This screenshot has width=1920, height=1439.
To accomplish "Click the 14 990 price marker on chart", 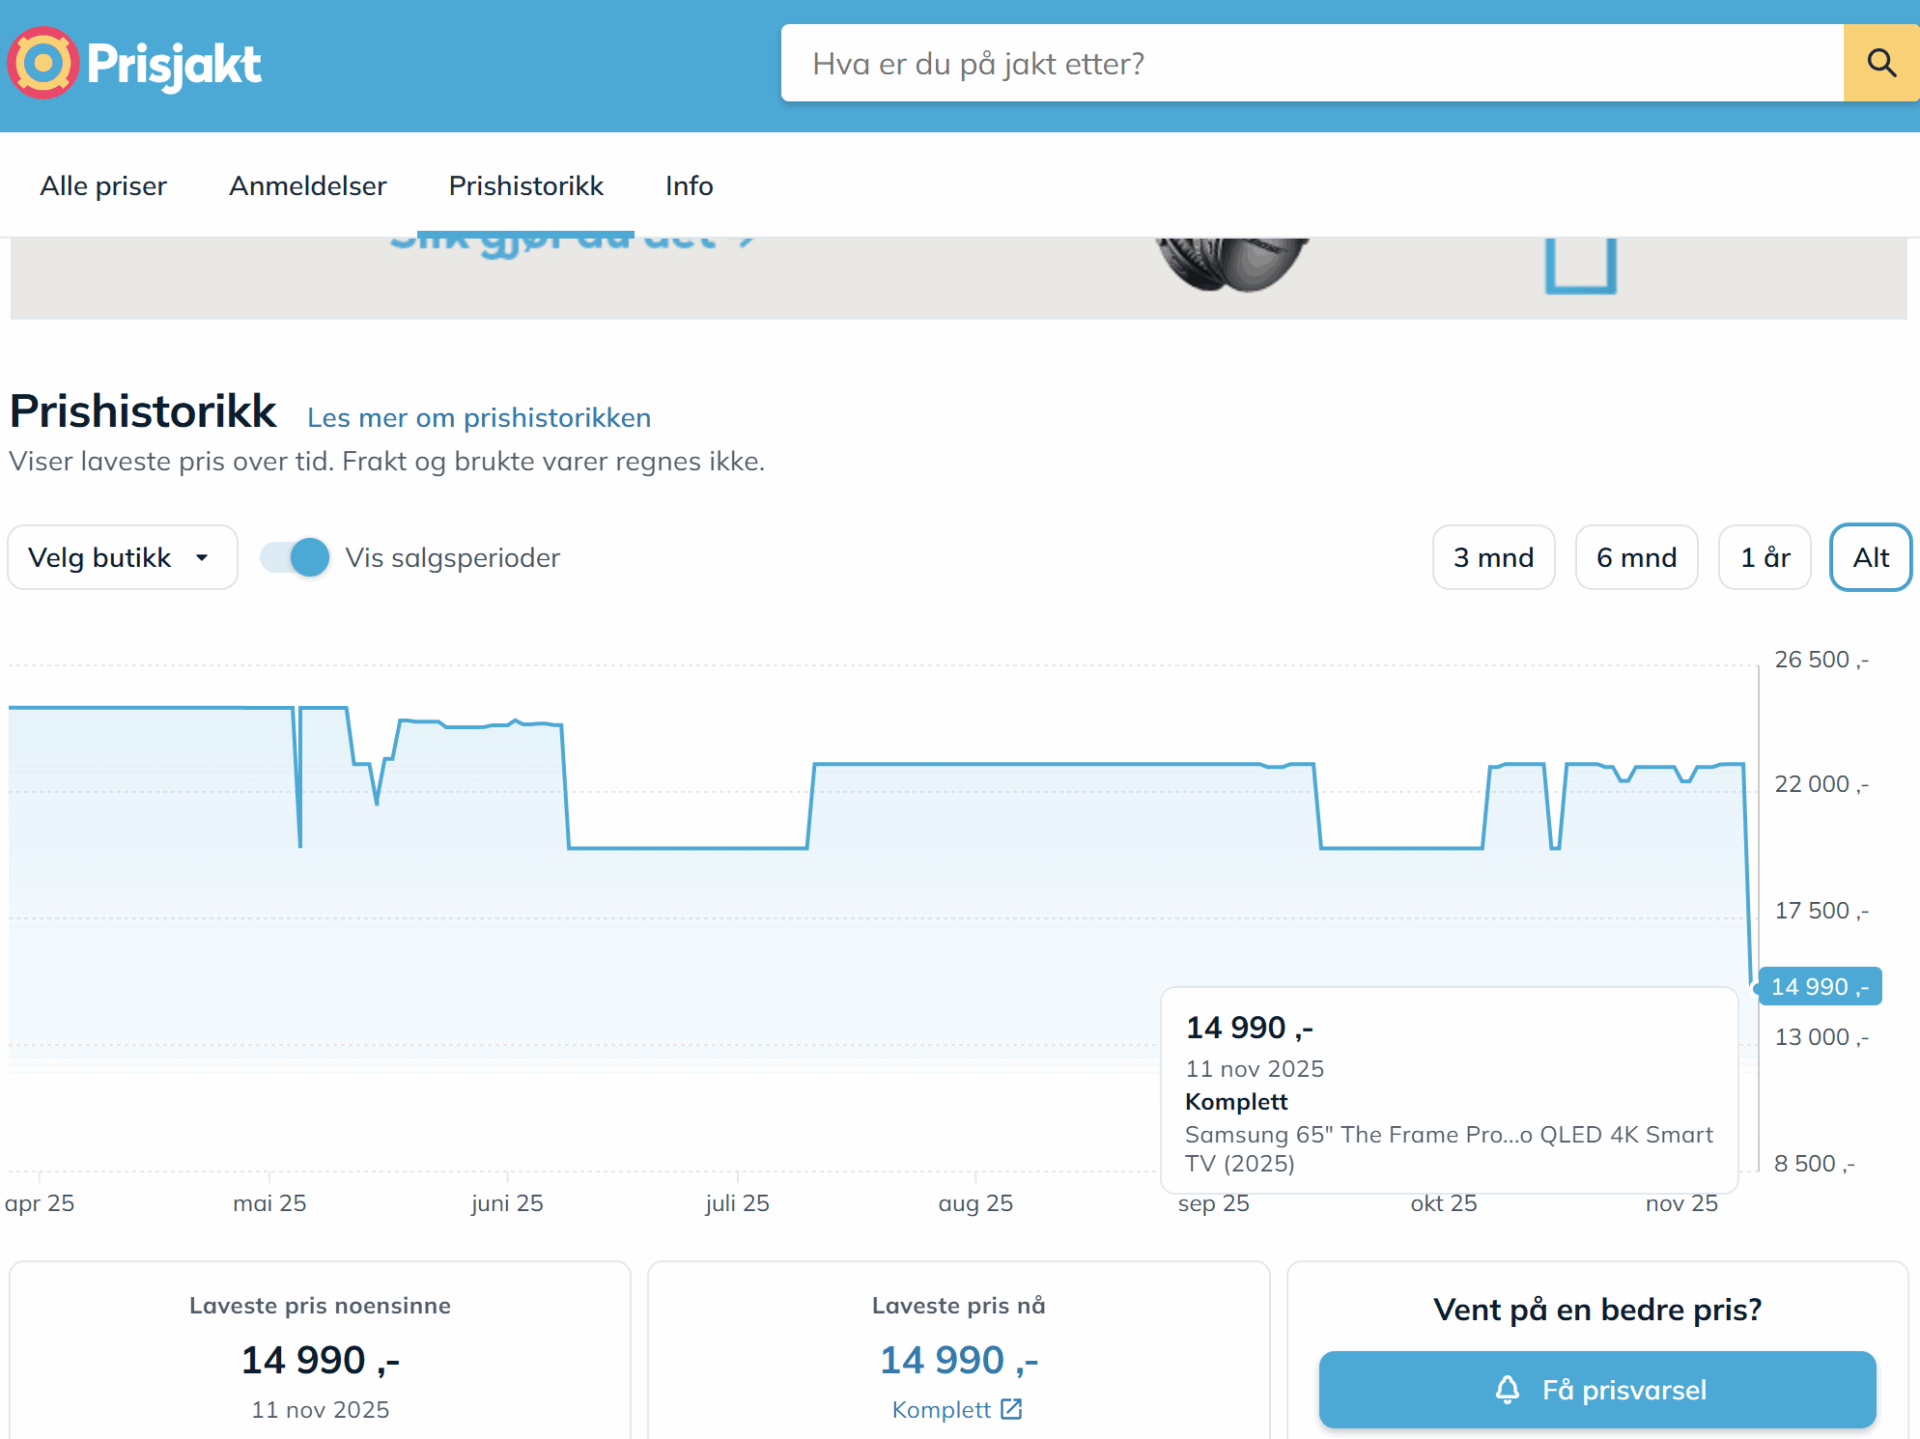I will [x=1818, y=986].
